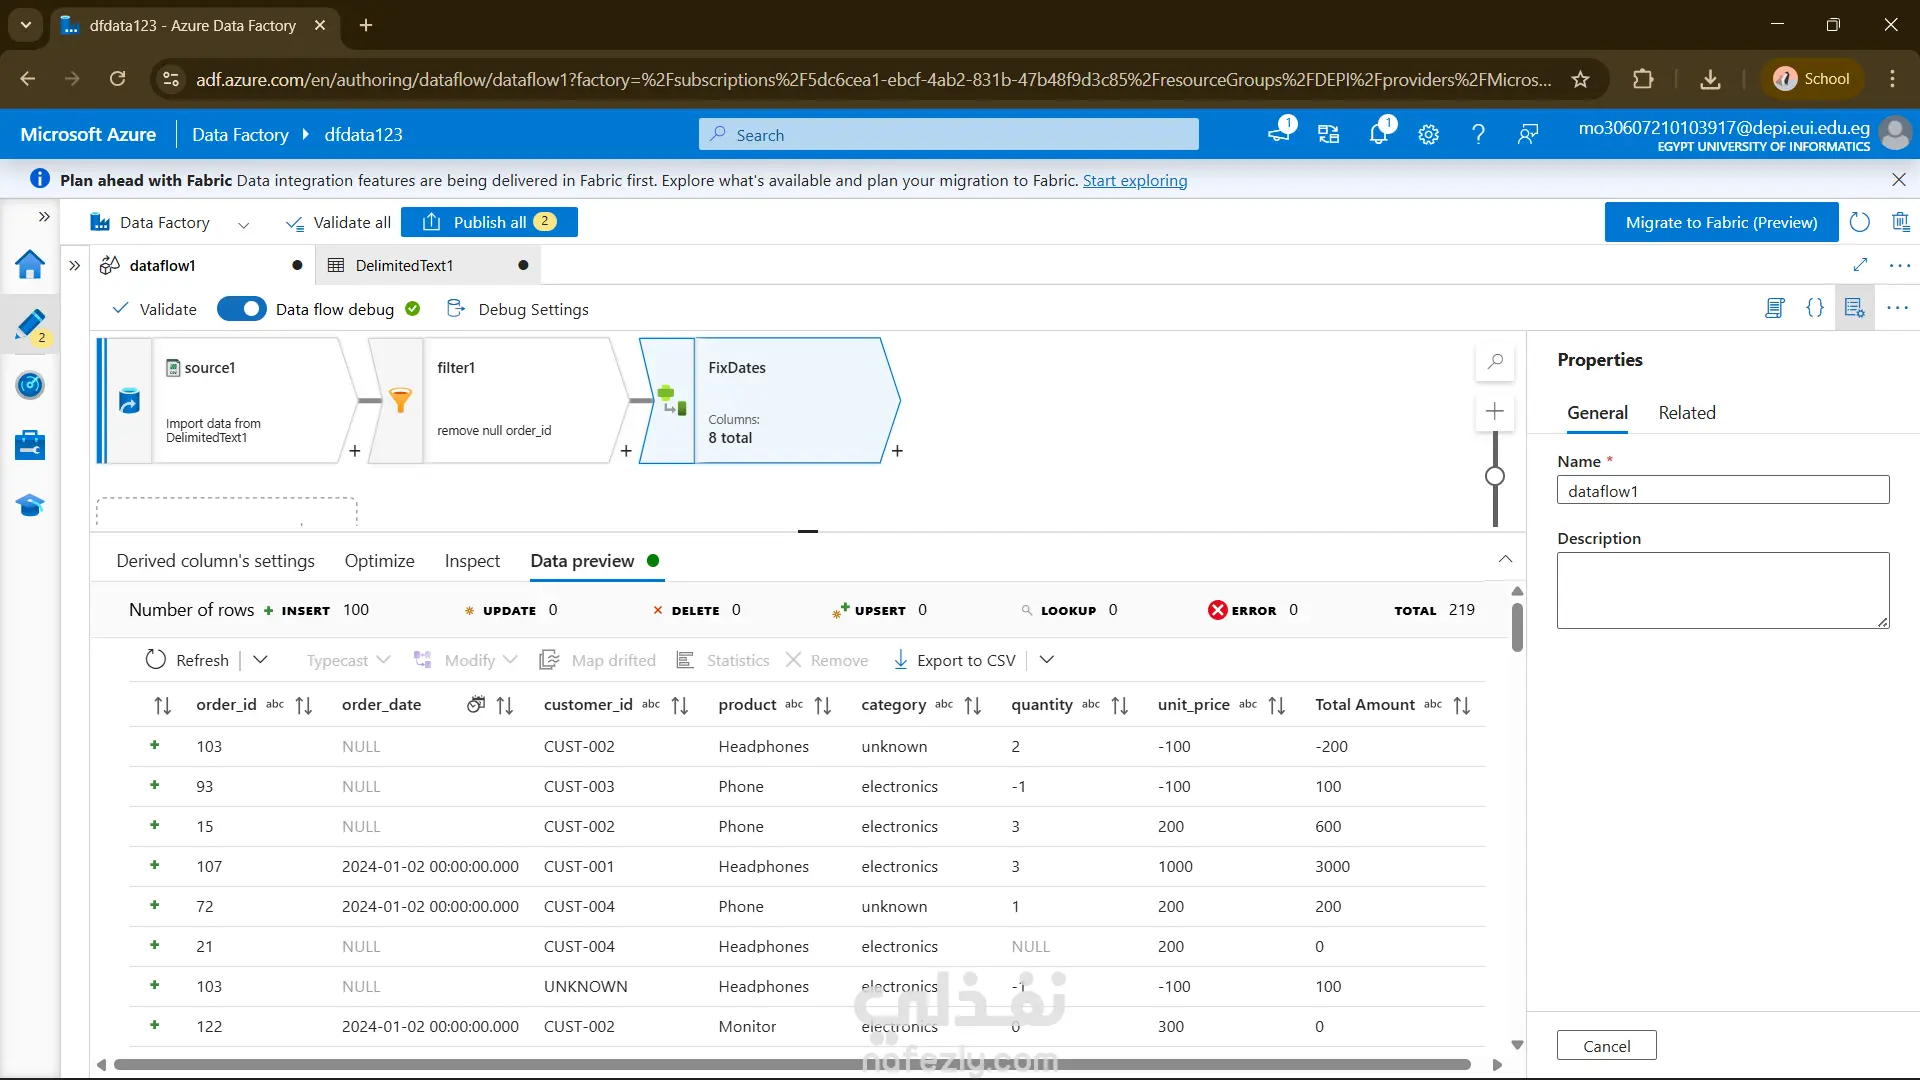
Task: Click the canvas zoom slider handle
Action: pyautogui.click(x=1495, y=476)
